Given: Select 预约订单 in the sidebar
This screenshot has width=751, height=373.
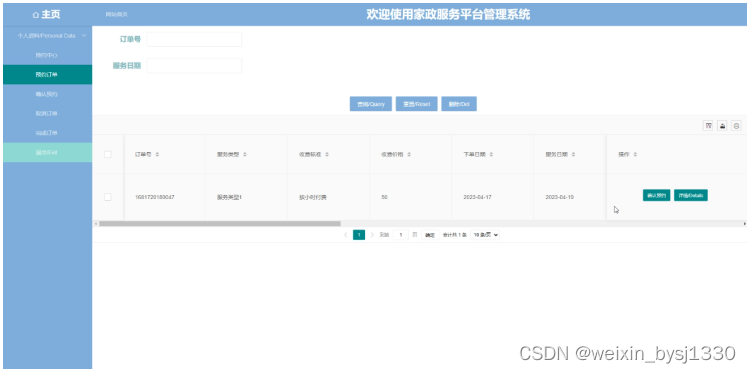Looking at the screenshot, I should tap(46, 75).
